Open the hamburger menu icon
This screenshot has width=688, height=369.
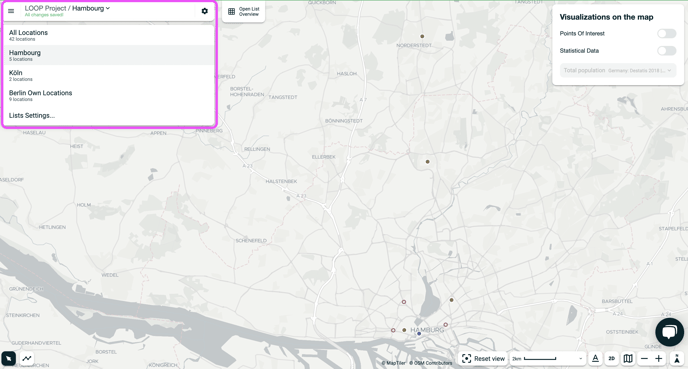tap(11, 11)
